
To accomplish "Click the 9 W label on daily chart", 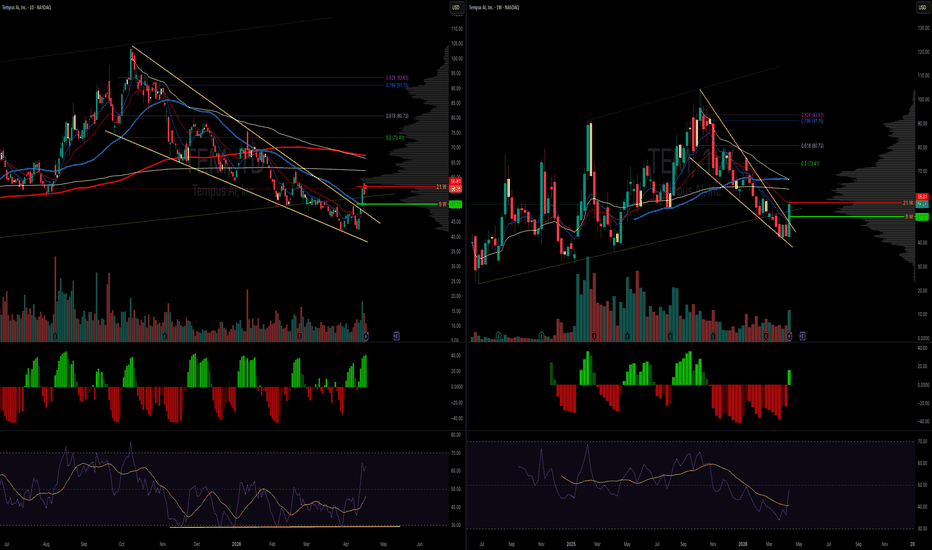I will 443,204.
